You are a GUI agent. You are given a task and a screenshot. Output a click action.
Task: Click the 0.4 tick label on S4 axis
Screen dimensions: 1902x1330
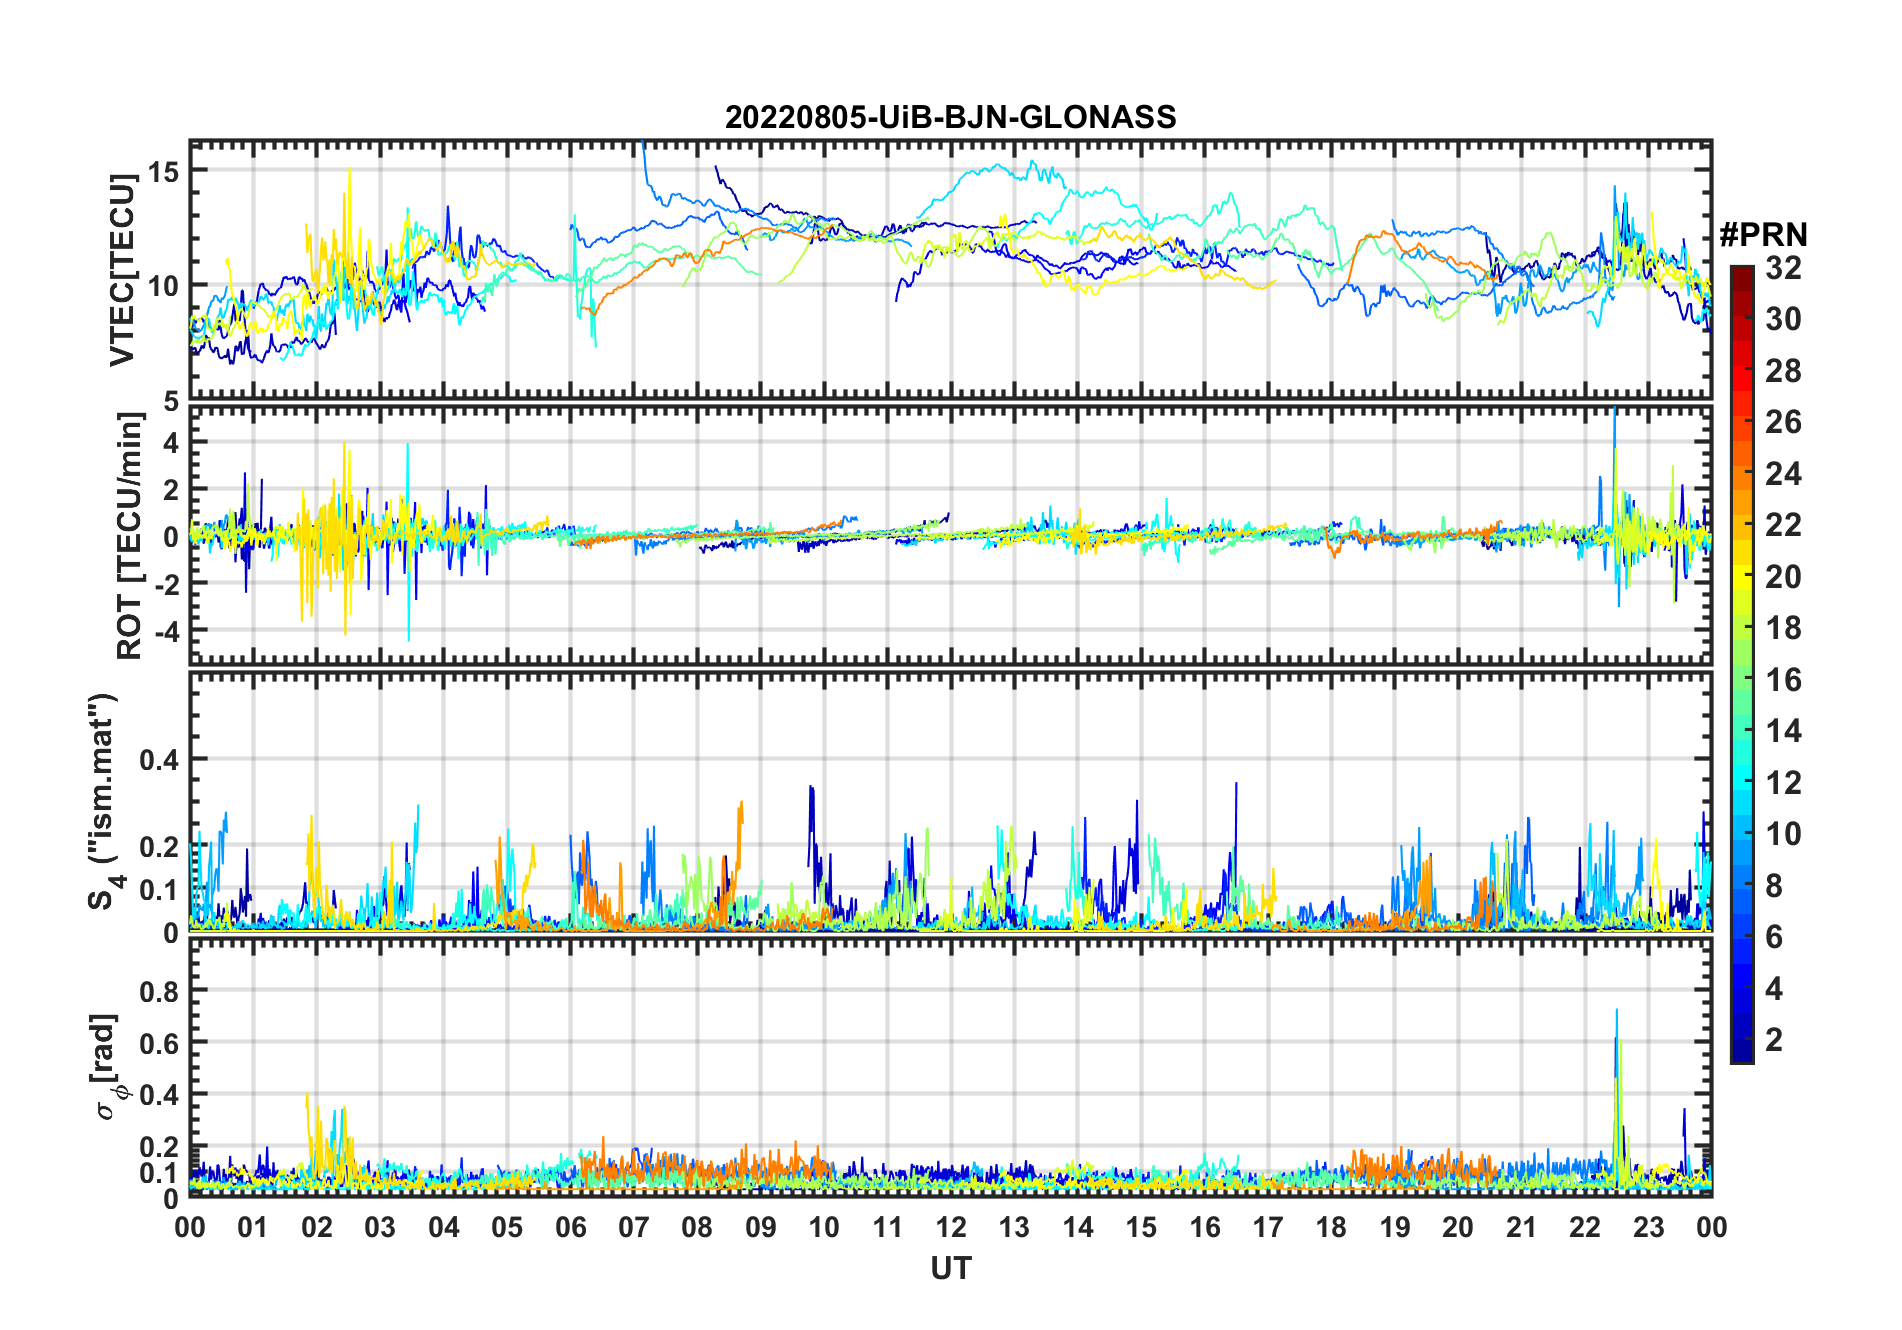click(x=159, y=760)
